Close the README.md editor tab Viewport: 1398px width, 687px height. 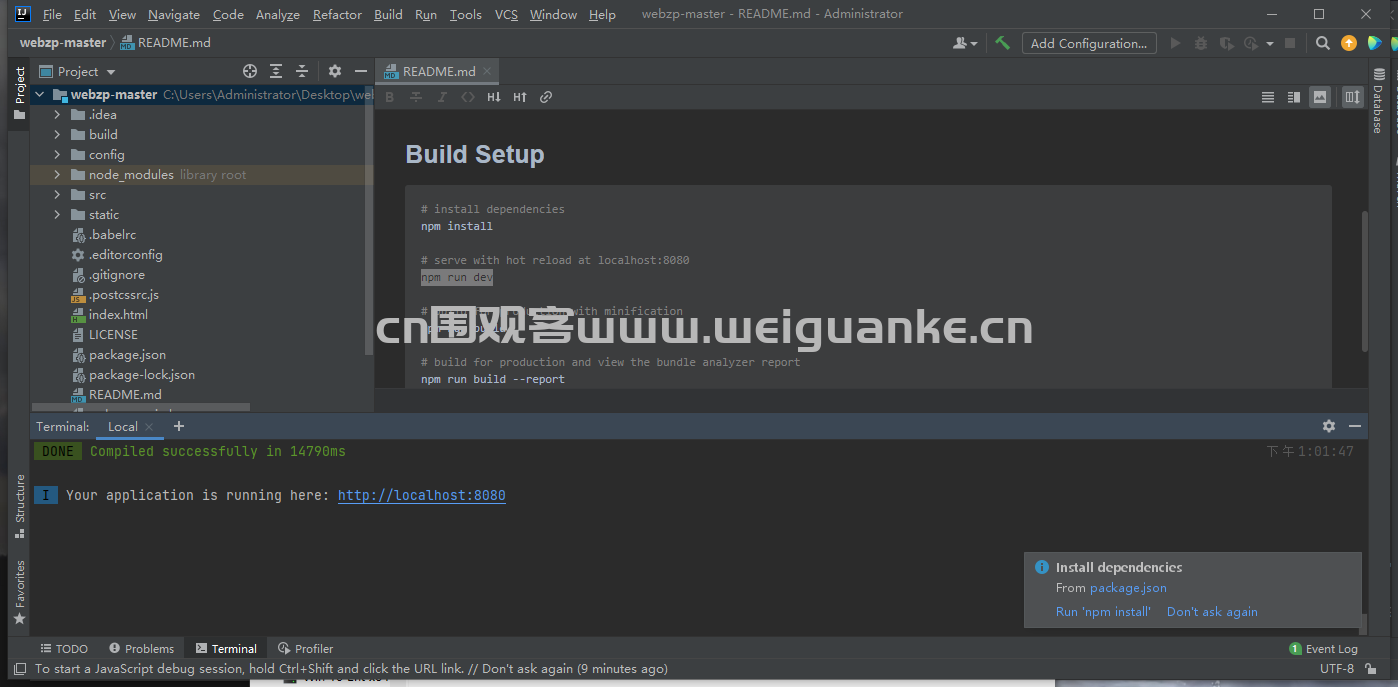pos(487,71)
